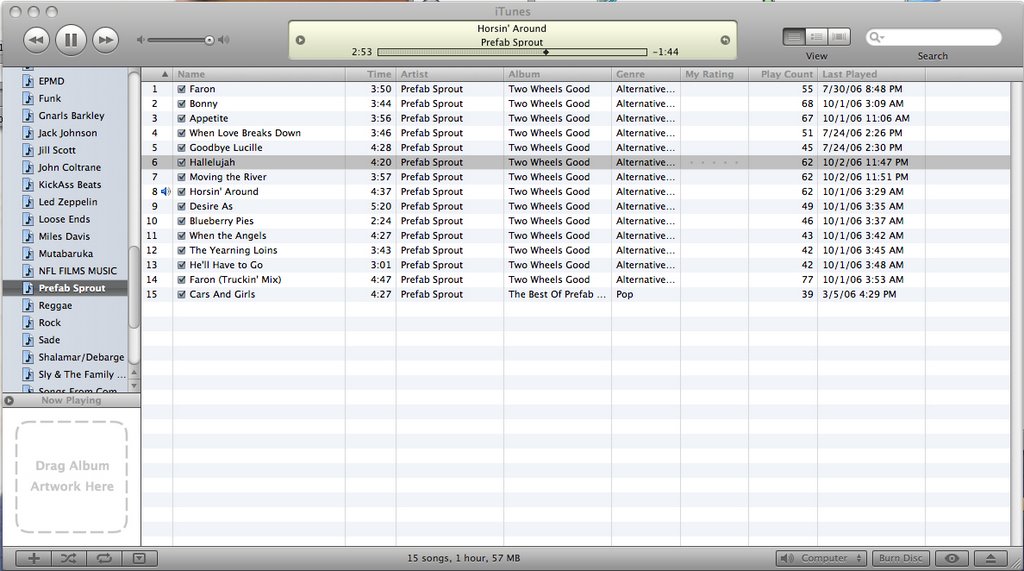Click the eject disc button
The height and width of the screenshot is (571, 1024).
tap(991, 558)
